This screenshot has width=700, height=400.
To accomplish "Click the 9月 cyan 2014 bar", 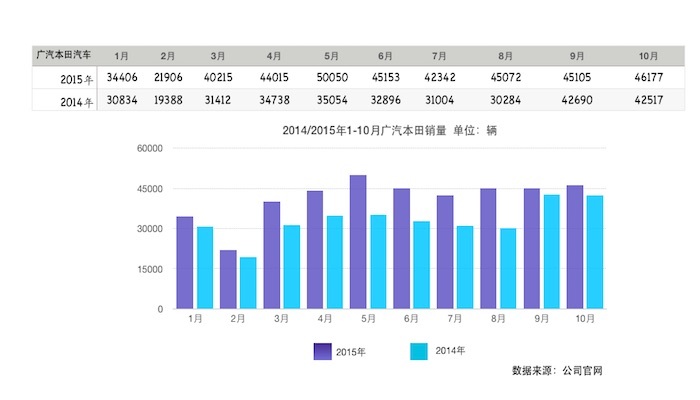I will (551, 252).
